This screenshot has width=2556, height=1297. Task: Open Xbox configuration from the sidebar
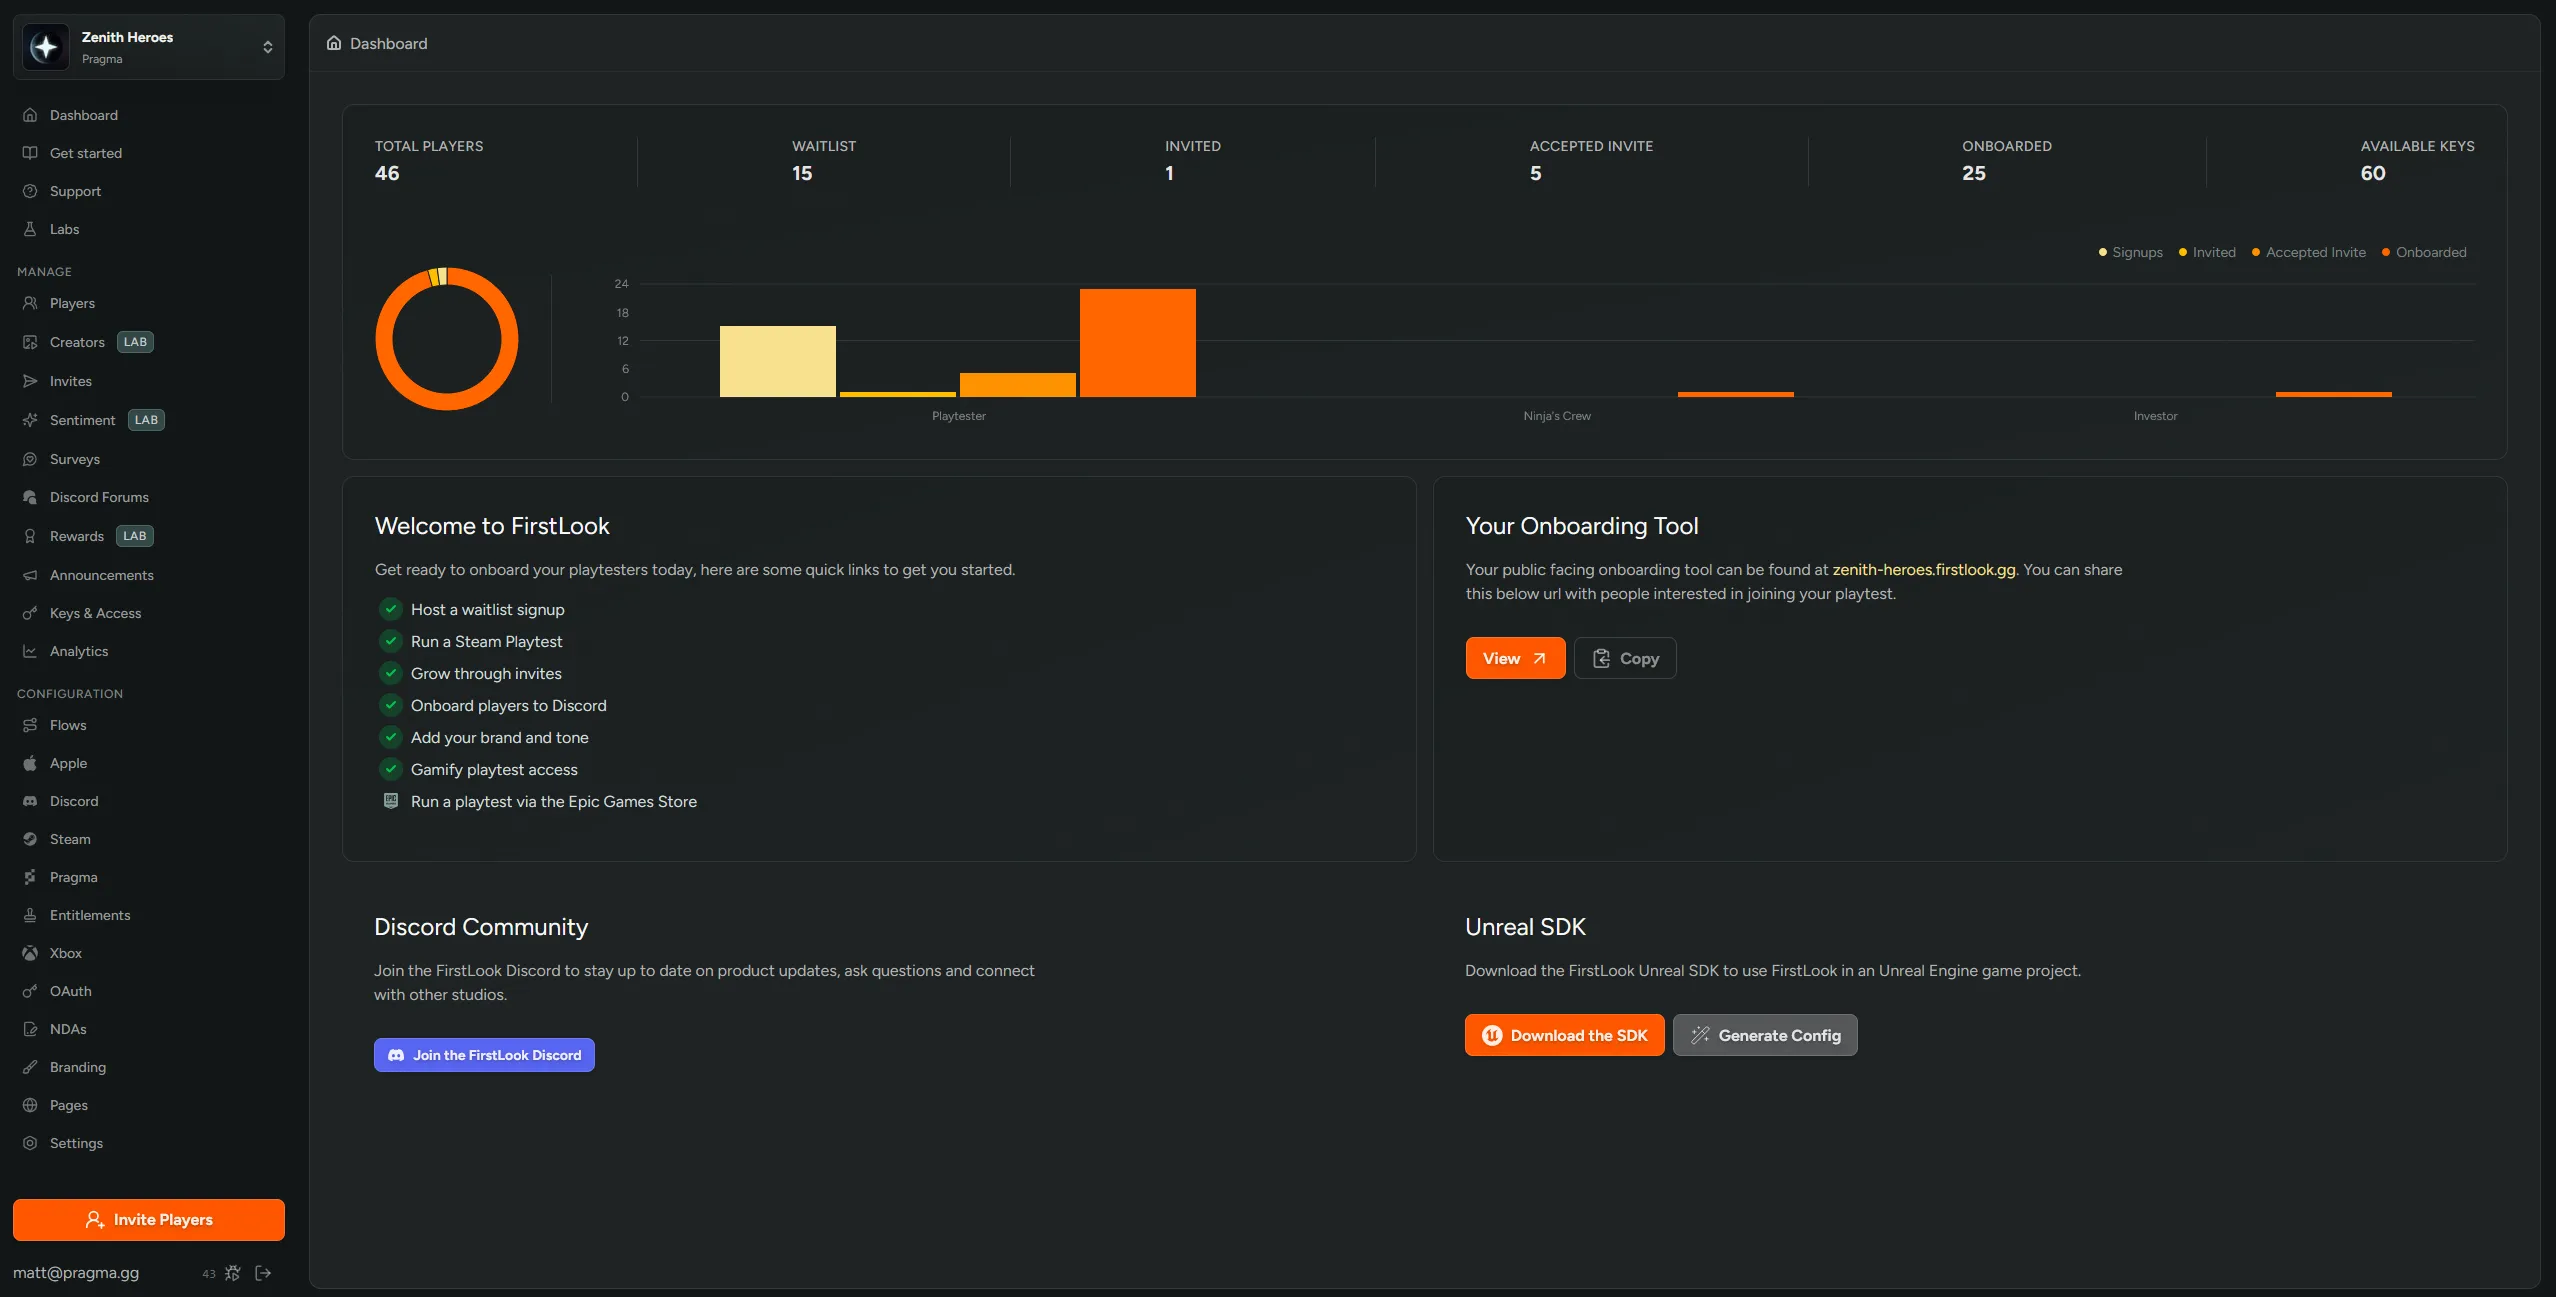66,953
